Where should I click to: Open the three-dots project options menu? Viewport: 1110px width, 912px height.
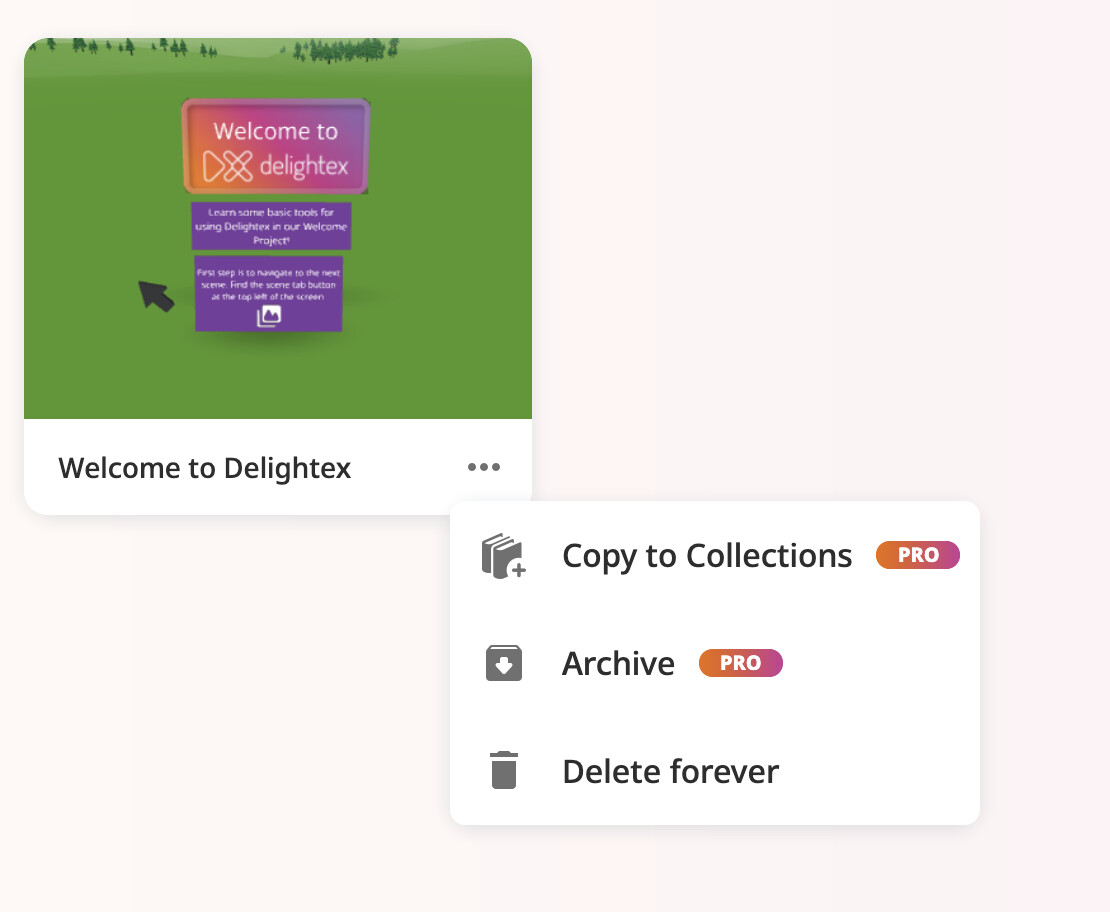click(x=484, y=467)
